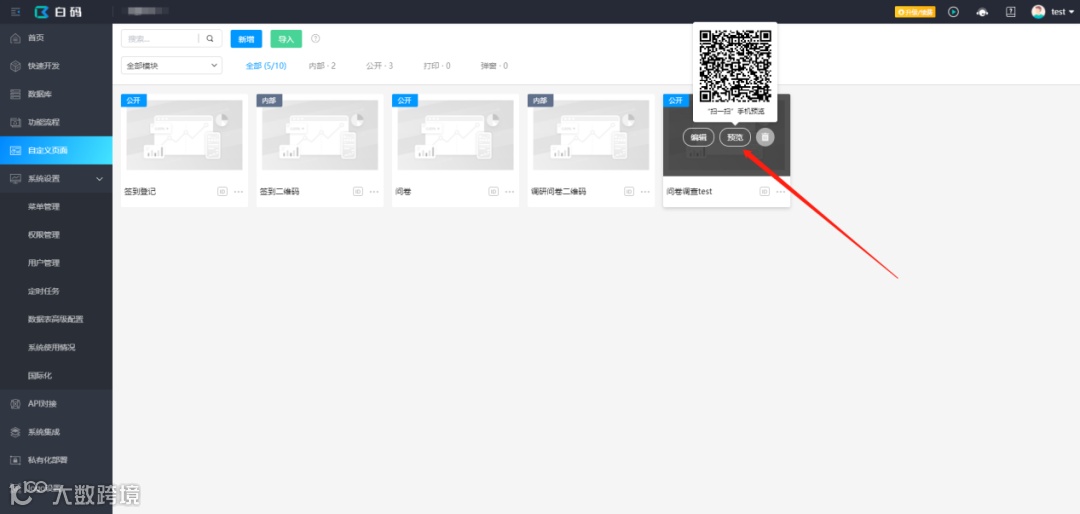
Task: Click the blue 新增 button
Action: pyautogui.click(x=246, y=39)
